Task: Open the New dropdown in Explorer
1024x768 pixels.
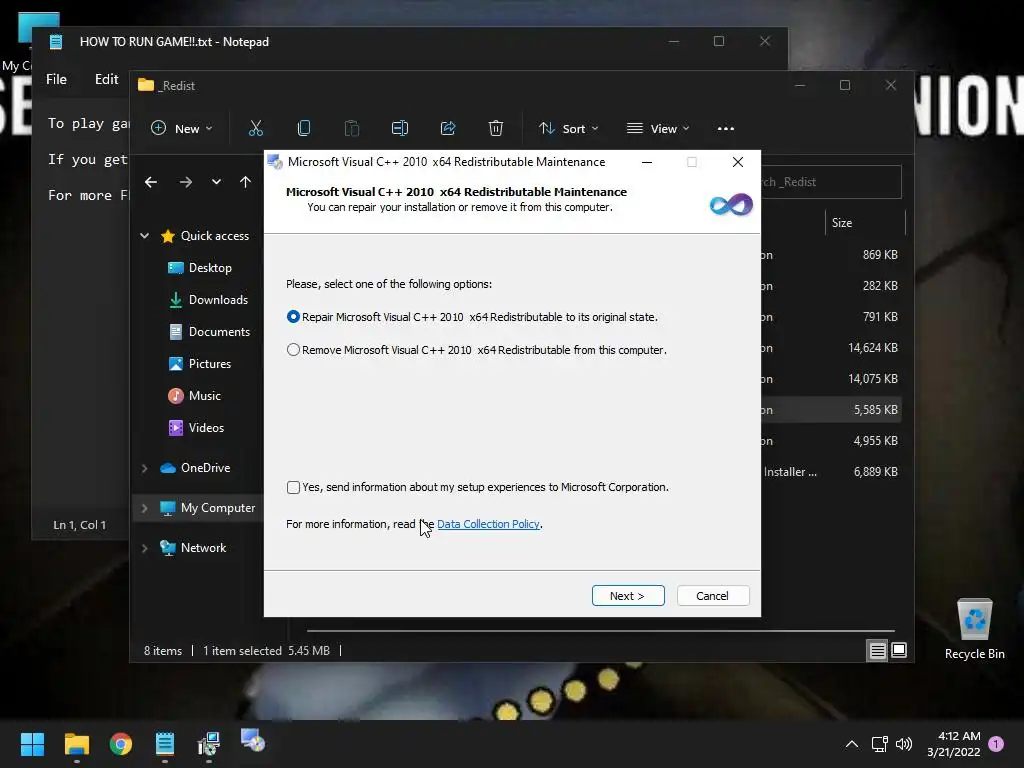Action: 182,129
